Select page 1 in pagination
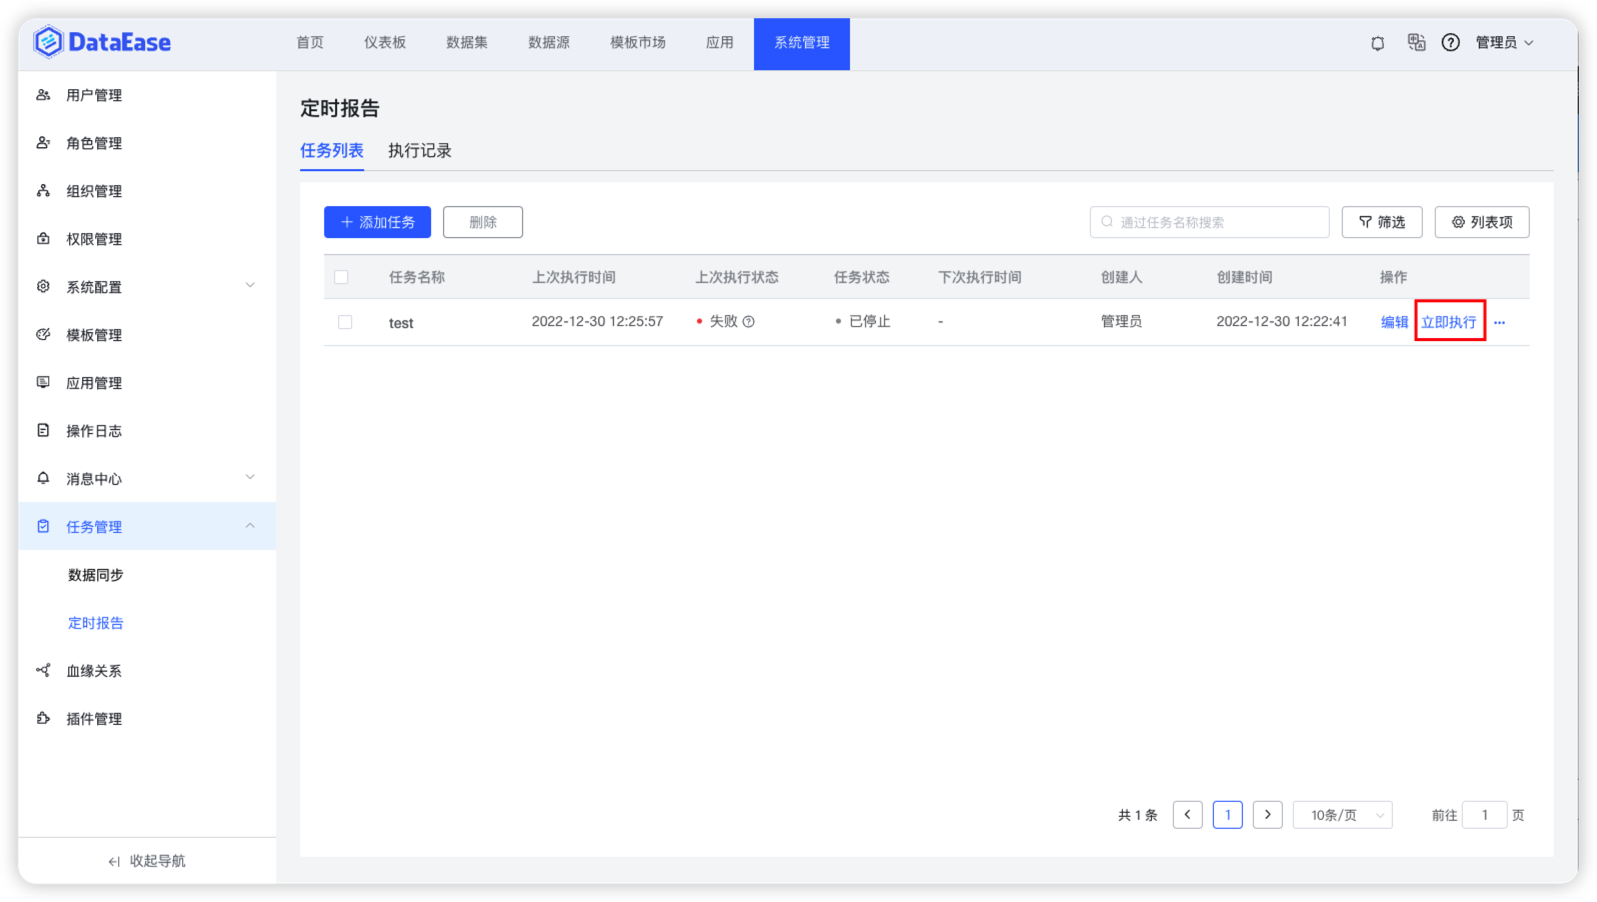The width and height of the screenshot is (1597, 902). [x=1228, y=815]
